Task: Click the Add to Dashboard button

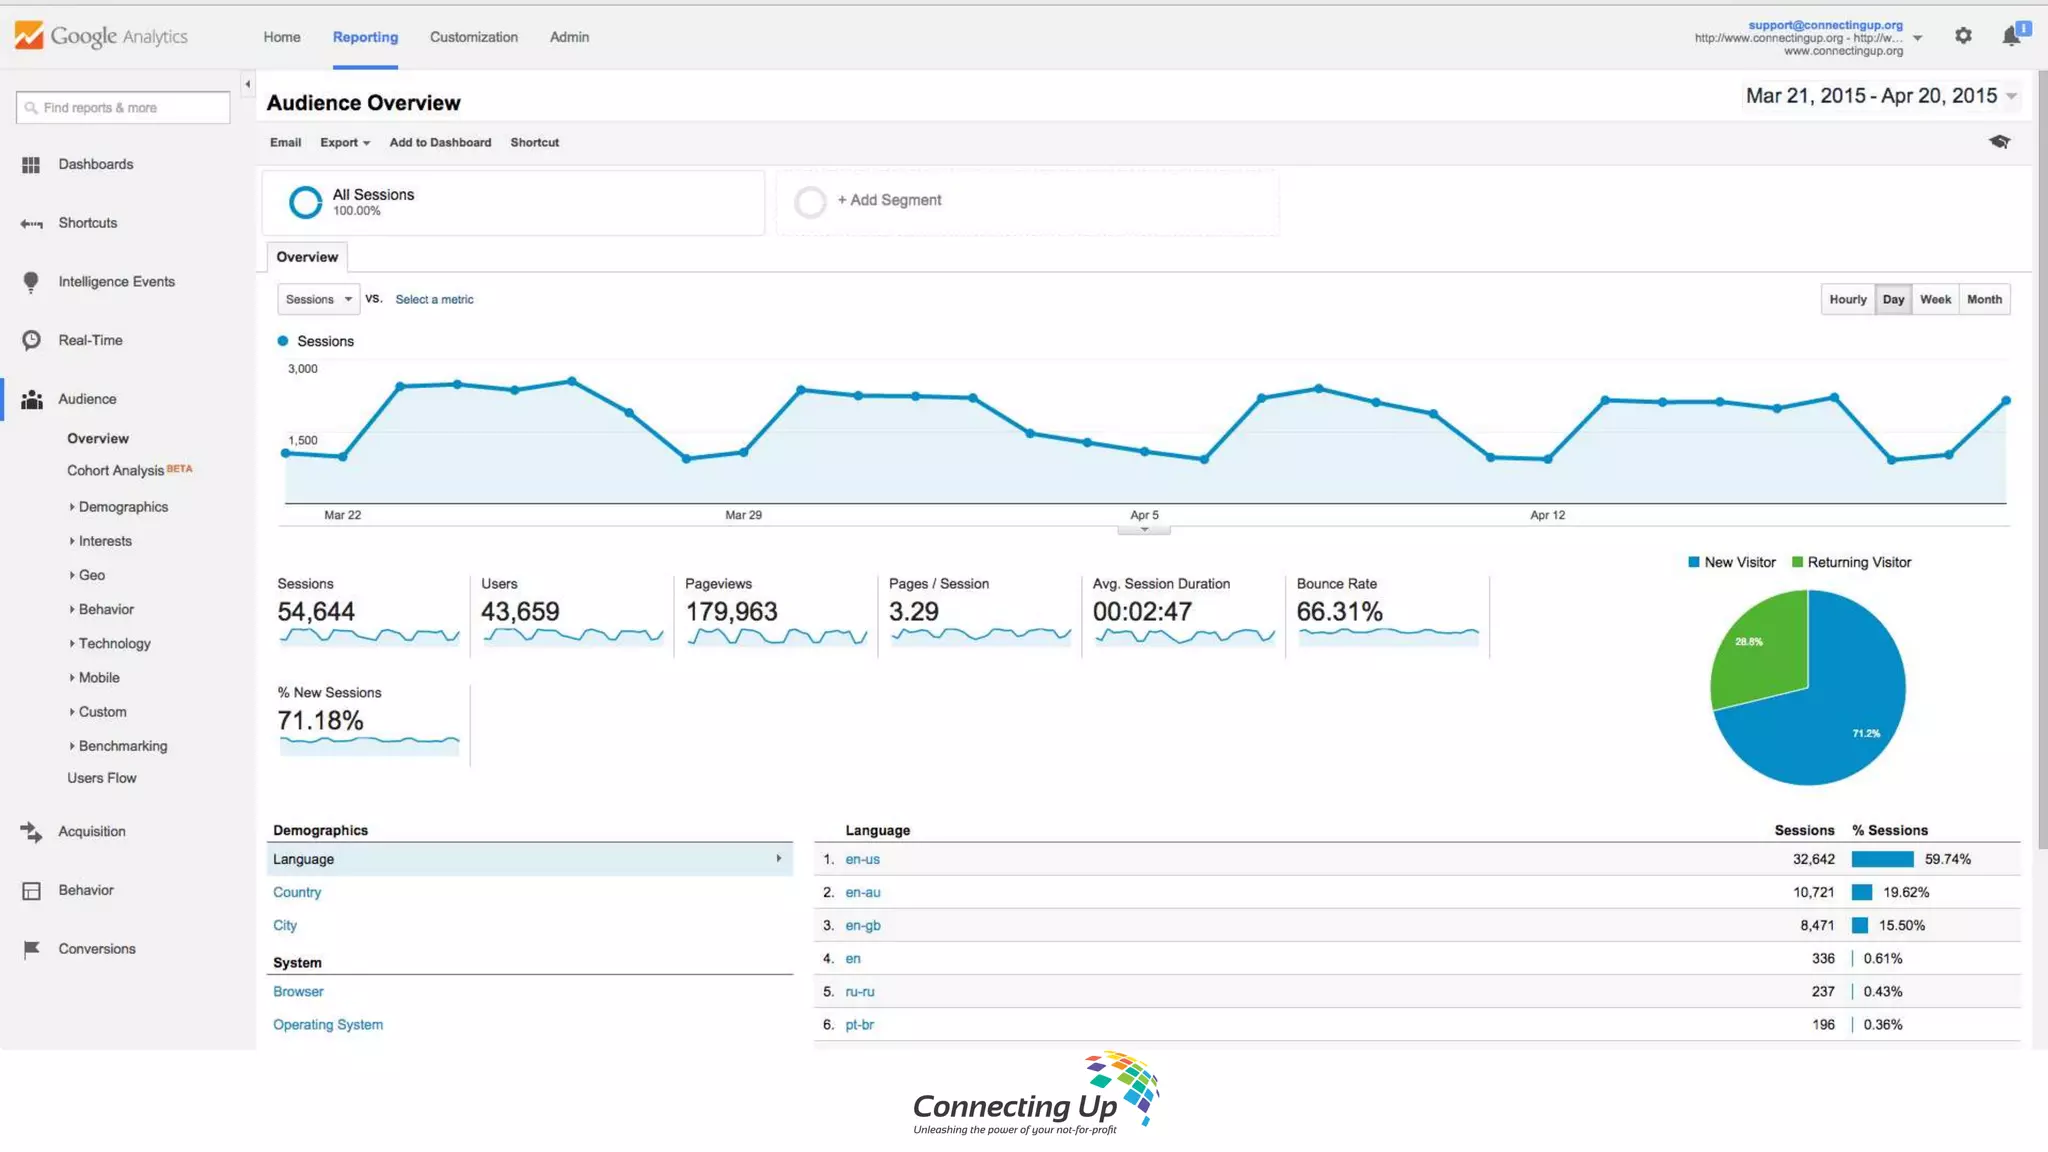Action: tap(440, 142)
